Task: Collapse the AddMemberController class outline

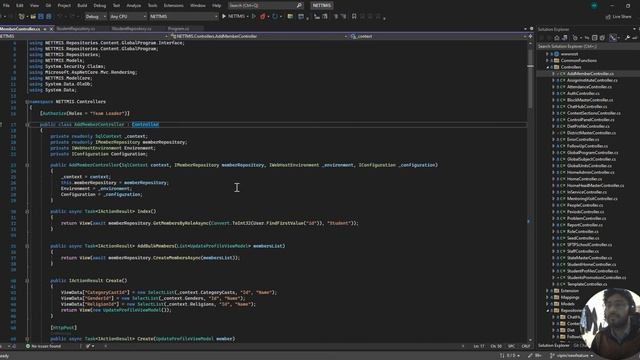Action: [27, 124]
